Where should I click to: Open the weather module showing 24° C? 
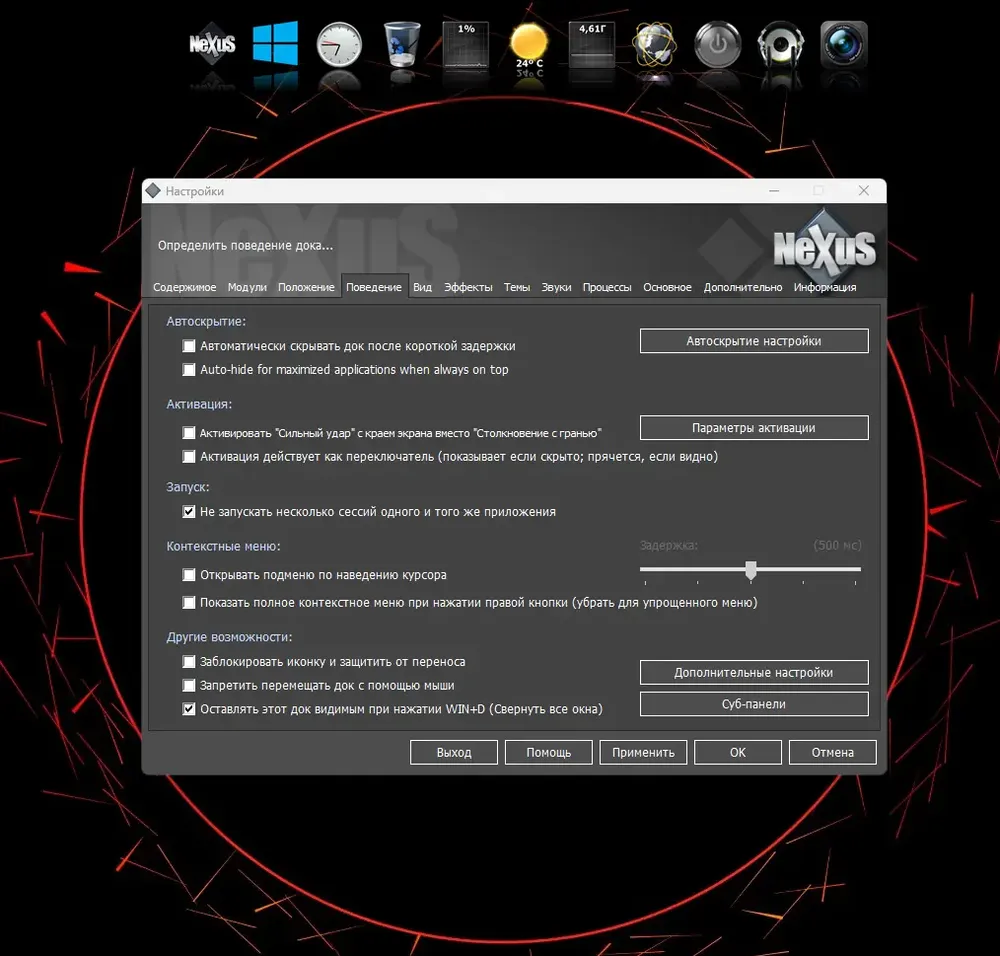click(529, 46)
